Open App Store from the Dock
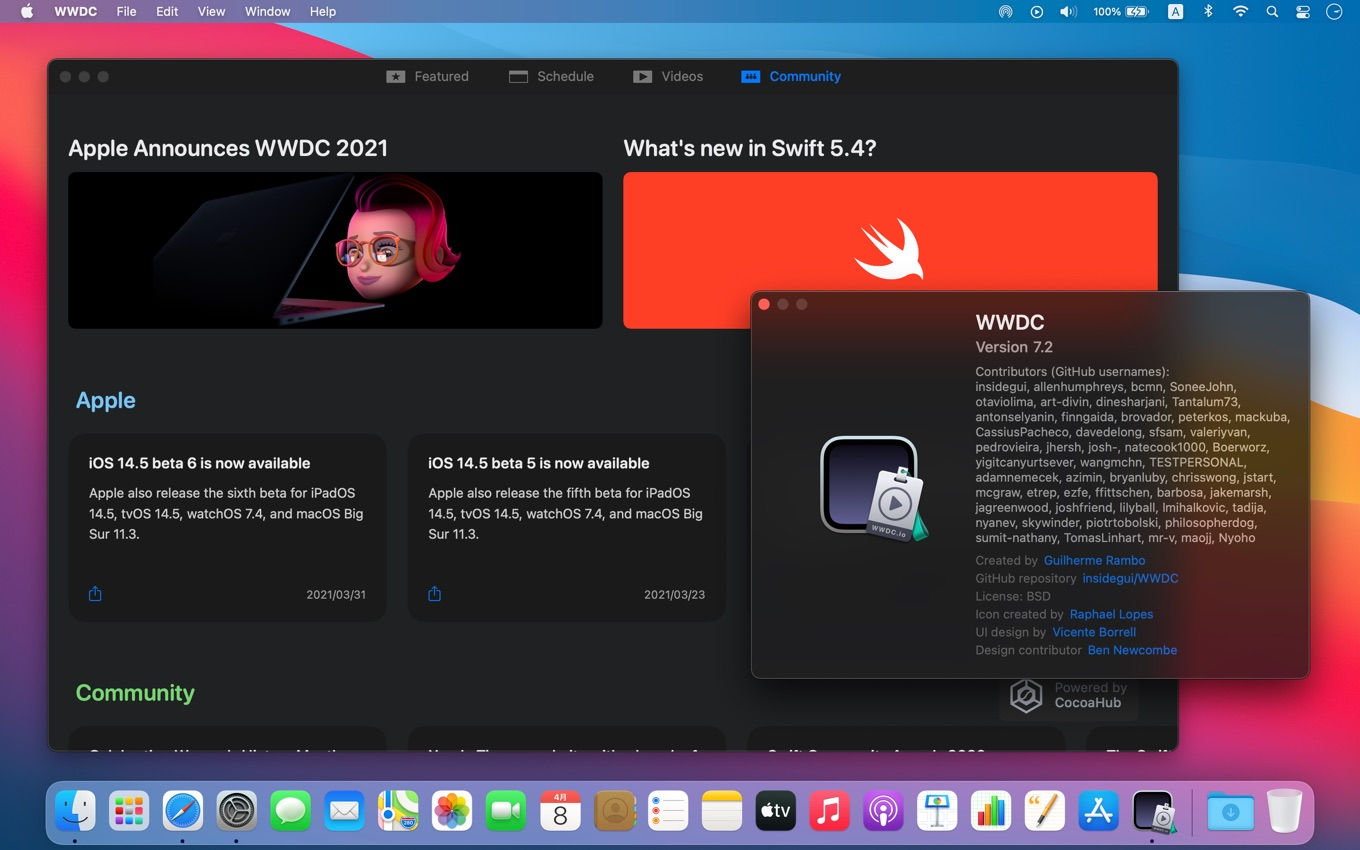This screenshot has height=850, width=1360. (1099, 810)
